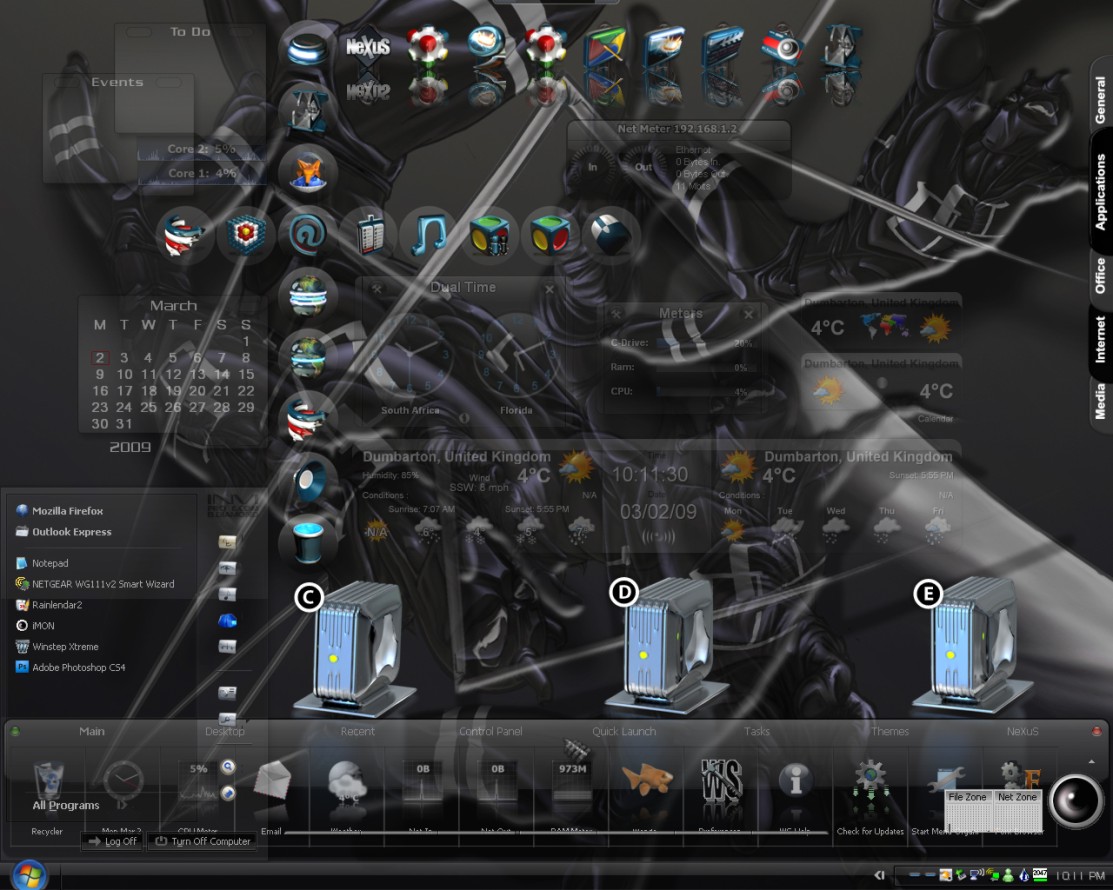Open Outlook Express from the Start menu
The height and width of the screenshot is (890, 1113).
pyautogui.click(x=63, y=532)
